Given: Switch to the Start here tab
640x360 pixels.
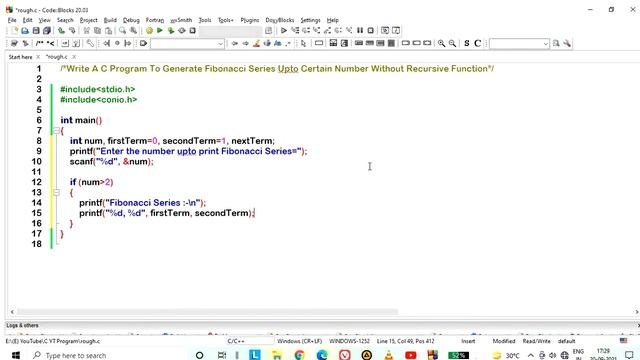Looking at the screenshot, I should (20, 57).
